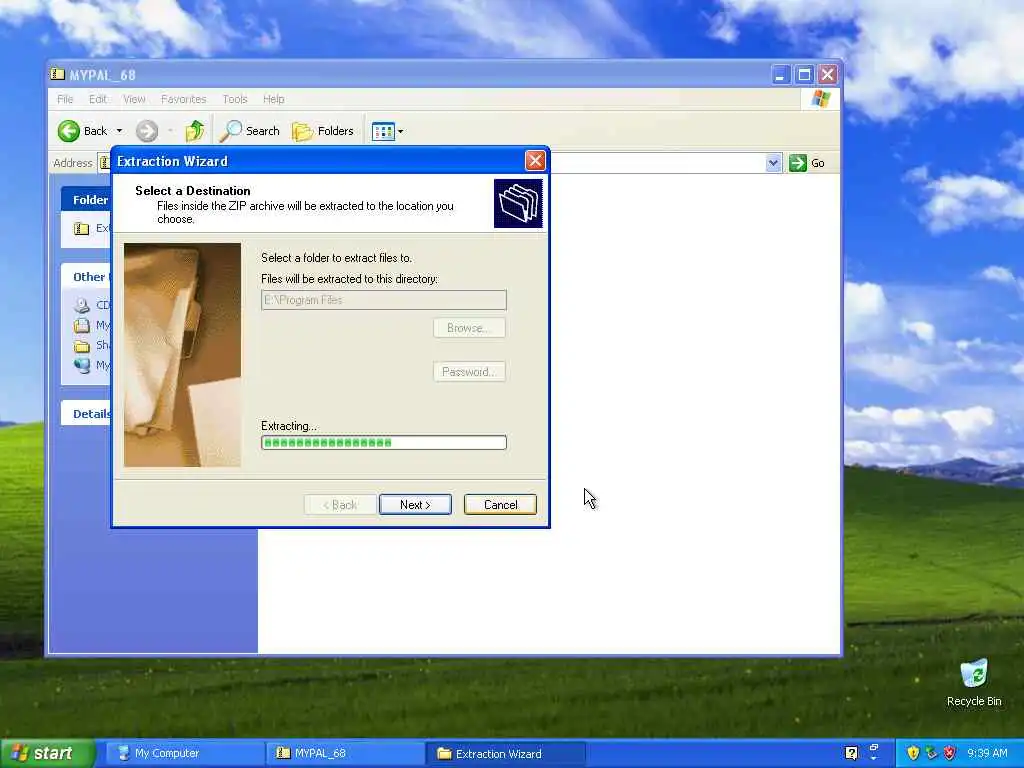The height and width of the screenshot is (768, 1024).
Task: Open the Favorites menu
Action: tap(184, 99)
